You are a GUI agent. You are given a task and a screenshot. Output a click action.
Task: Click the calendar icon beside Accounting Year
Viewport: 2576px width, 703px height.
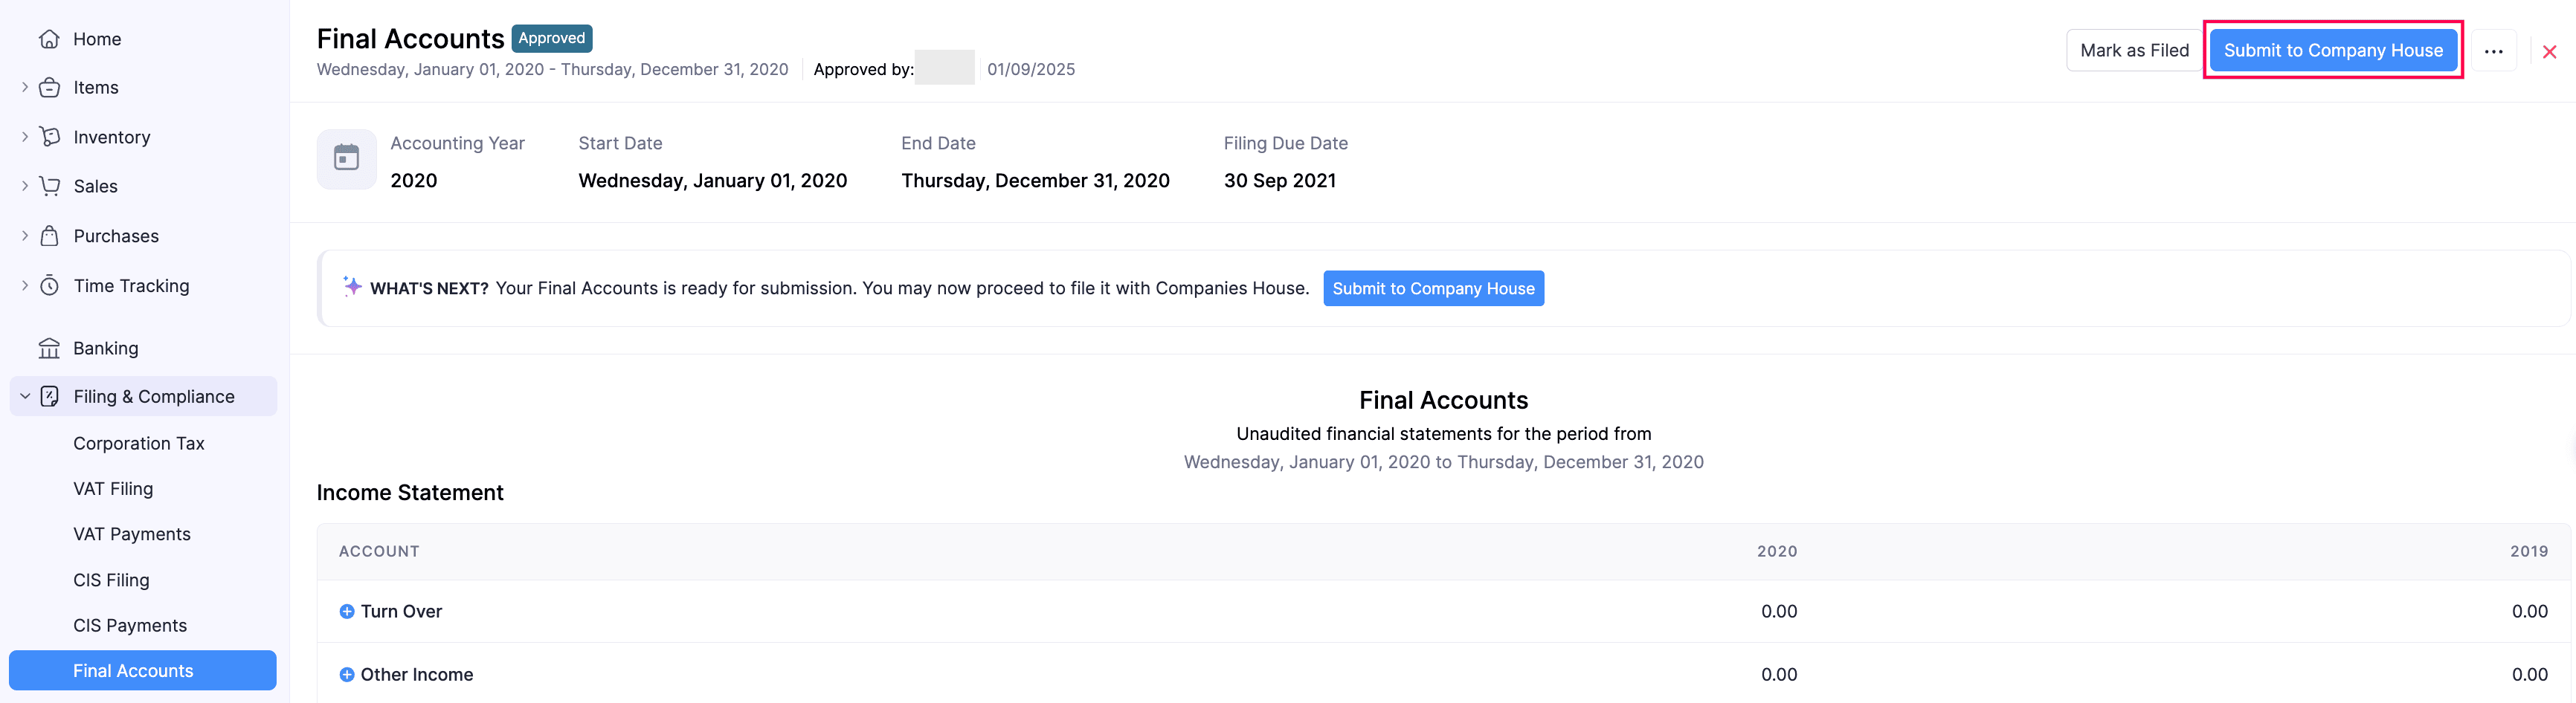346,158
